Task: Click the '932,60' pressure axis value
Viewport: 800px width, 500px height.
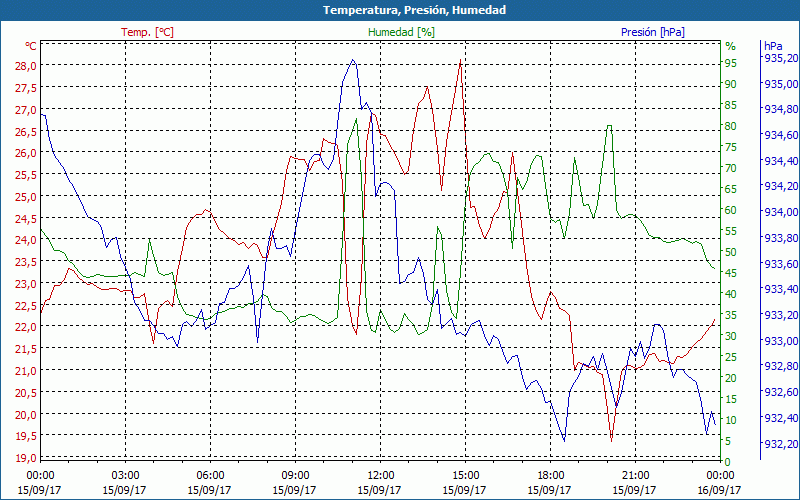Action: (x=781, y=392)
